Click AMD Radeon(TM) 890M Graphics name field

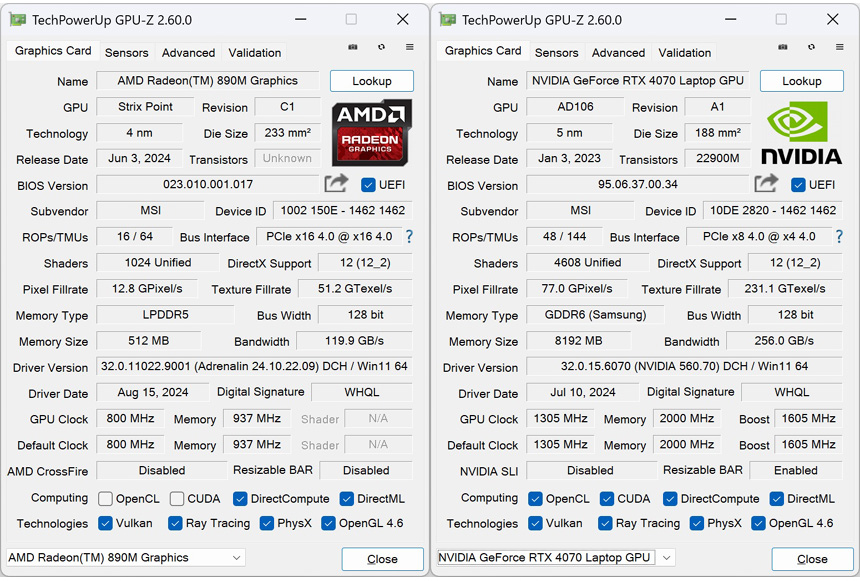(208, 81)
